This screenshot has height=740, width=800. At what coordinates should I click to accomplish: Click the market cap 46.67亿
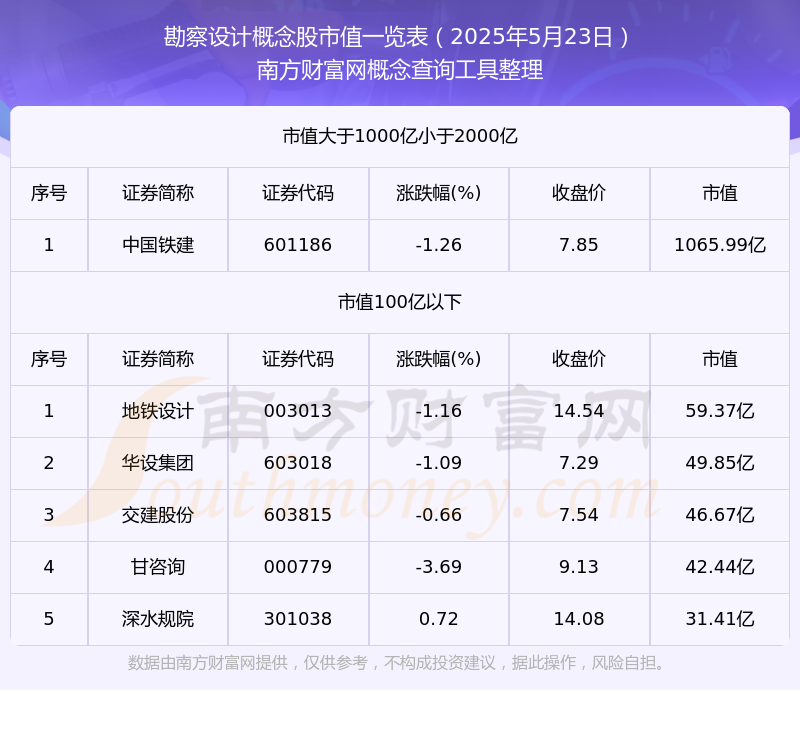click(720, 515)
